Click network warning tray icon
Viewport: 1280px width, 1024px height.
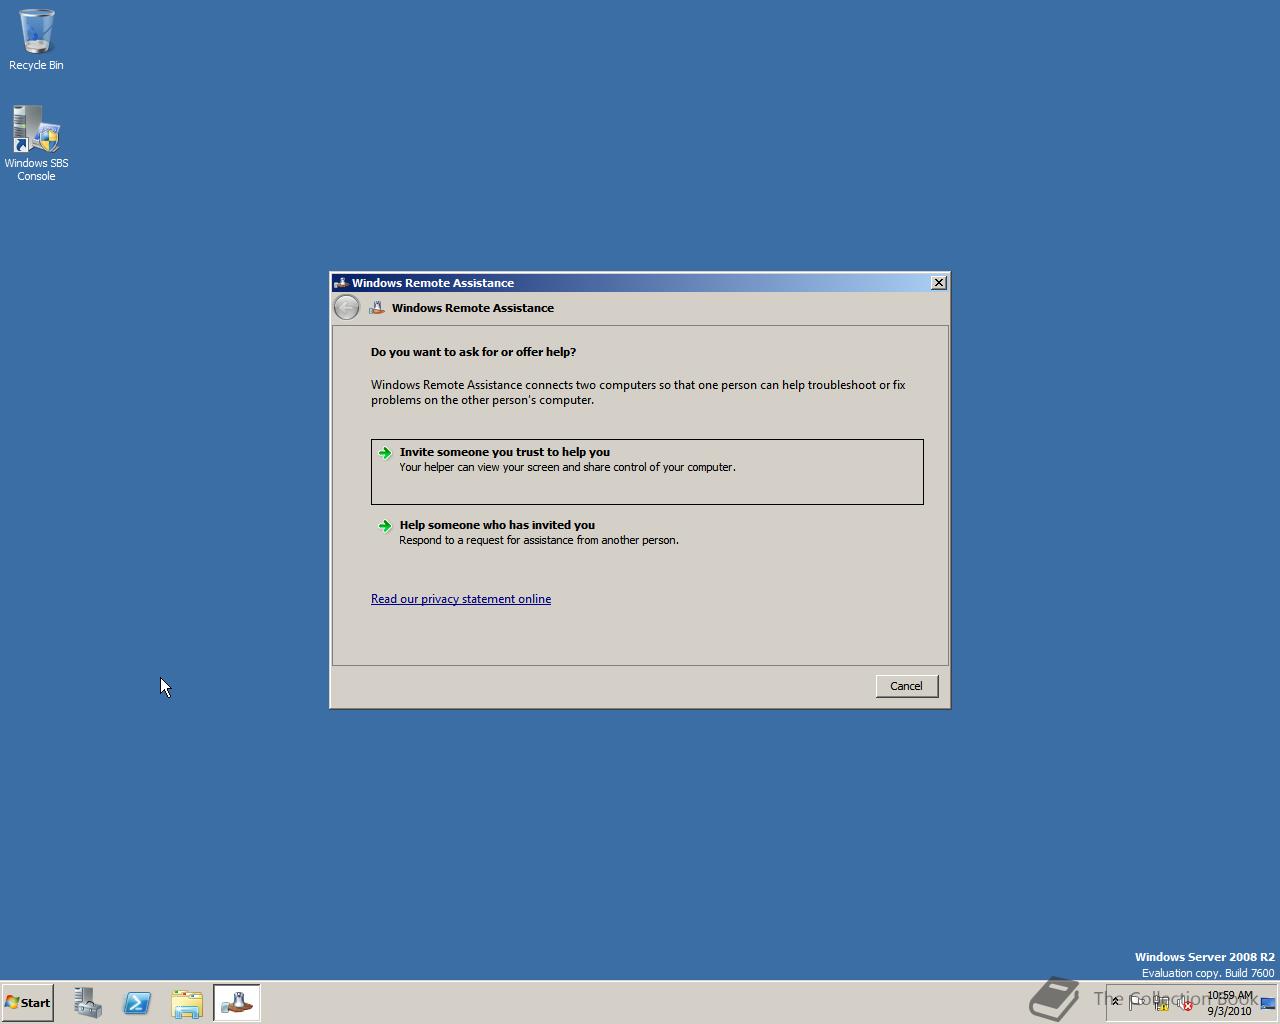[x=1162, y=1003]
